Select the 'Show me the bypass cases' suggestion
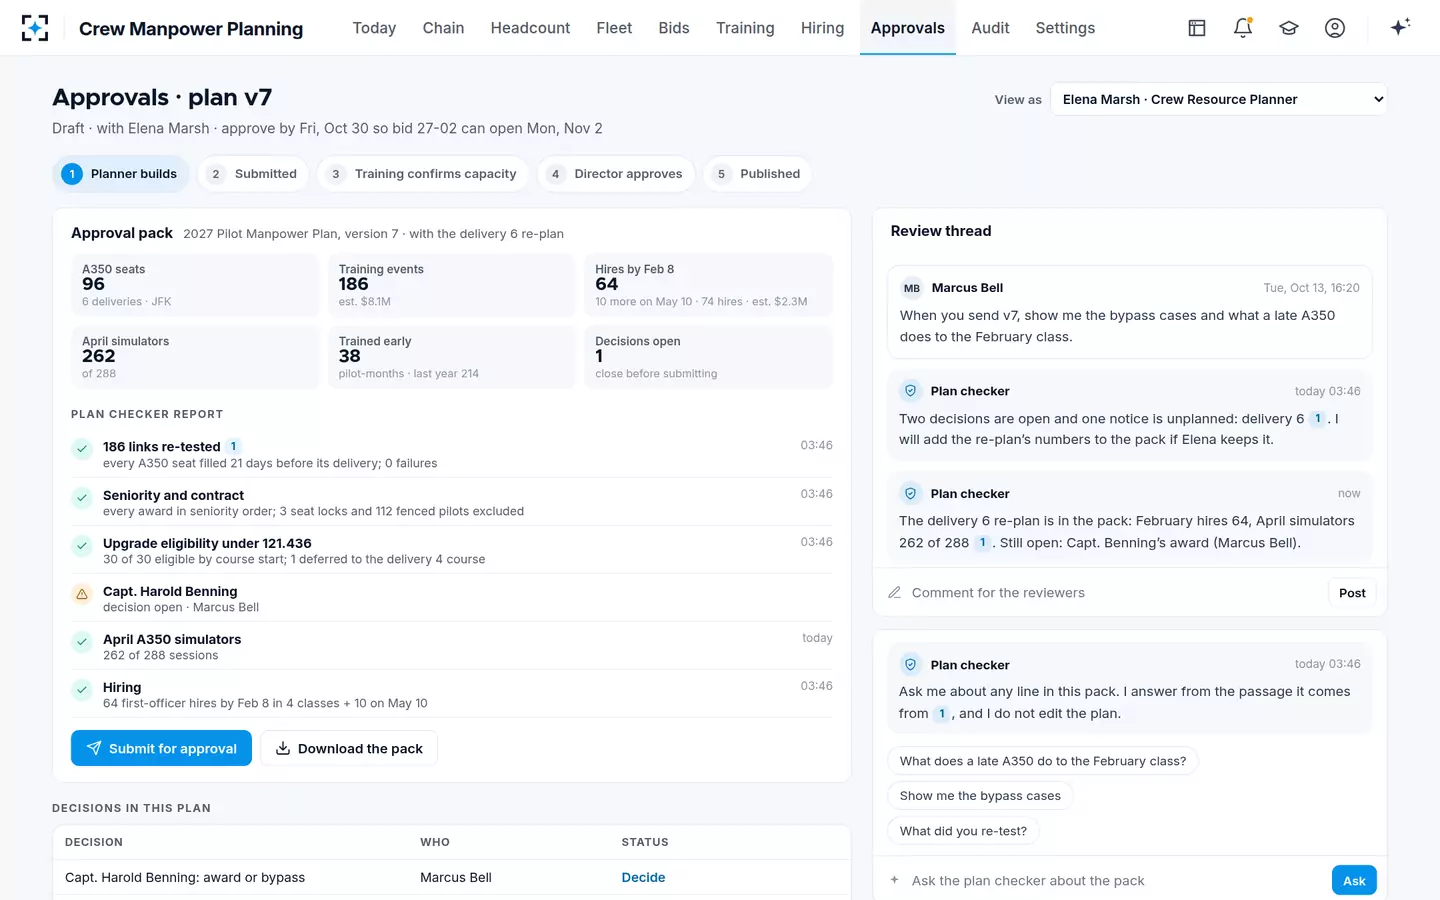The image size is (1440, 900). 980,796
